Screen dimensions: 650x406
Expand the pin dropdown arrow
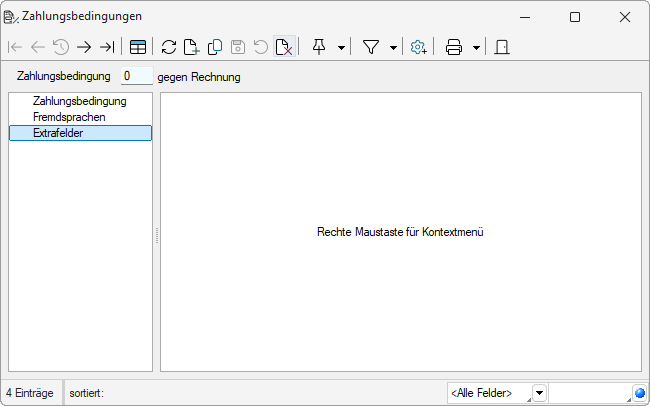[x=342, y=47]
